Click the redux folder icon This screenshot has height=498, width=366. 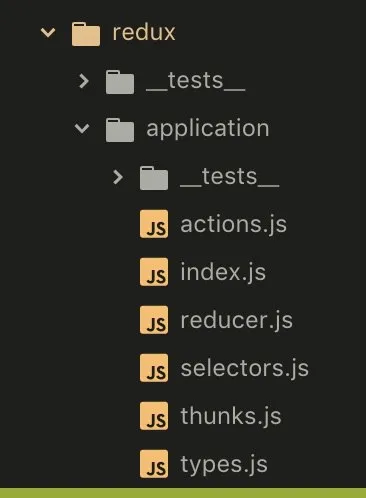click(86, 34)
